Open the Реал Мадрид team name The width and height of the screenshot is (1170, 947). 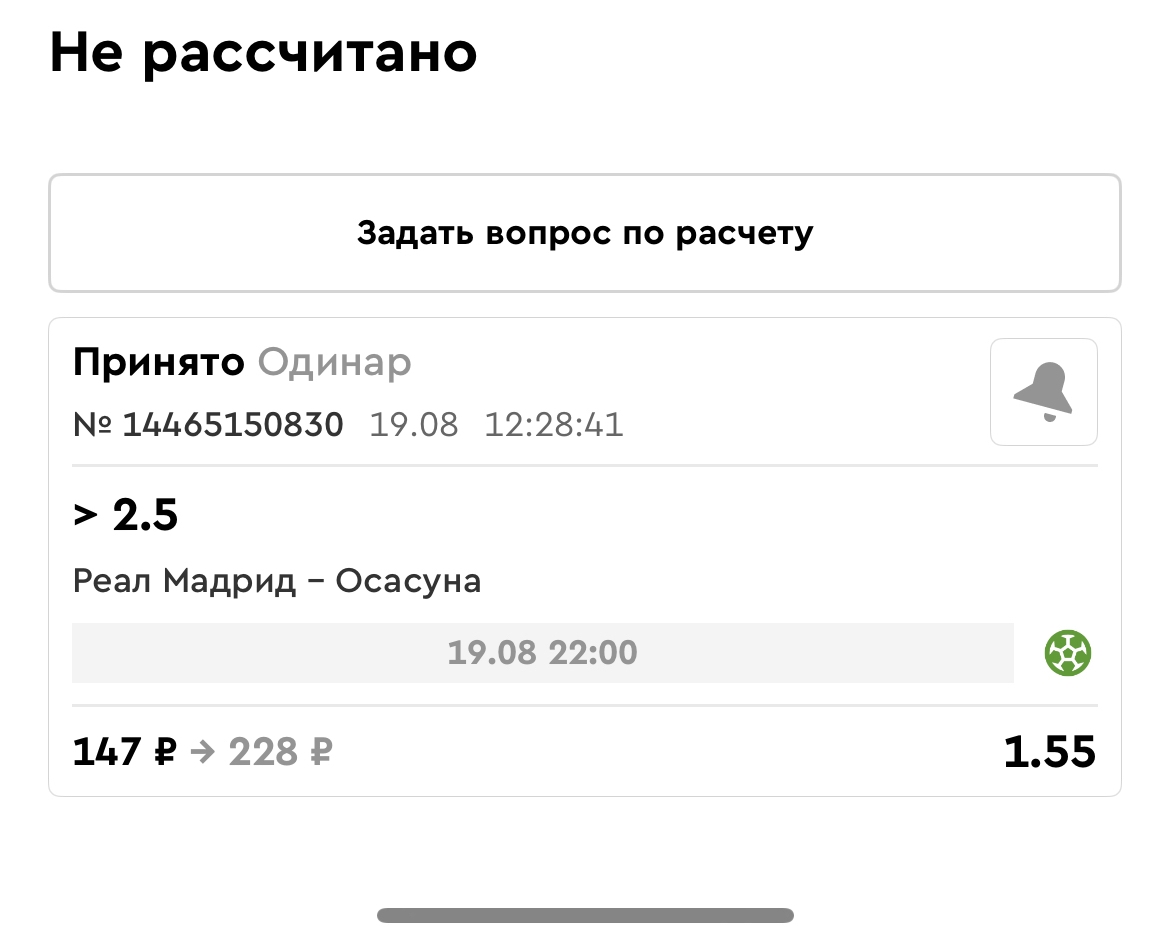184,580
